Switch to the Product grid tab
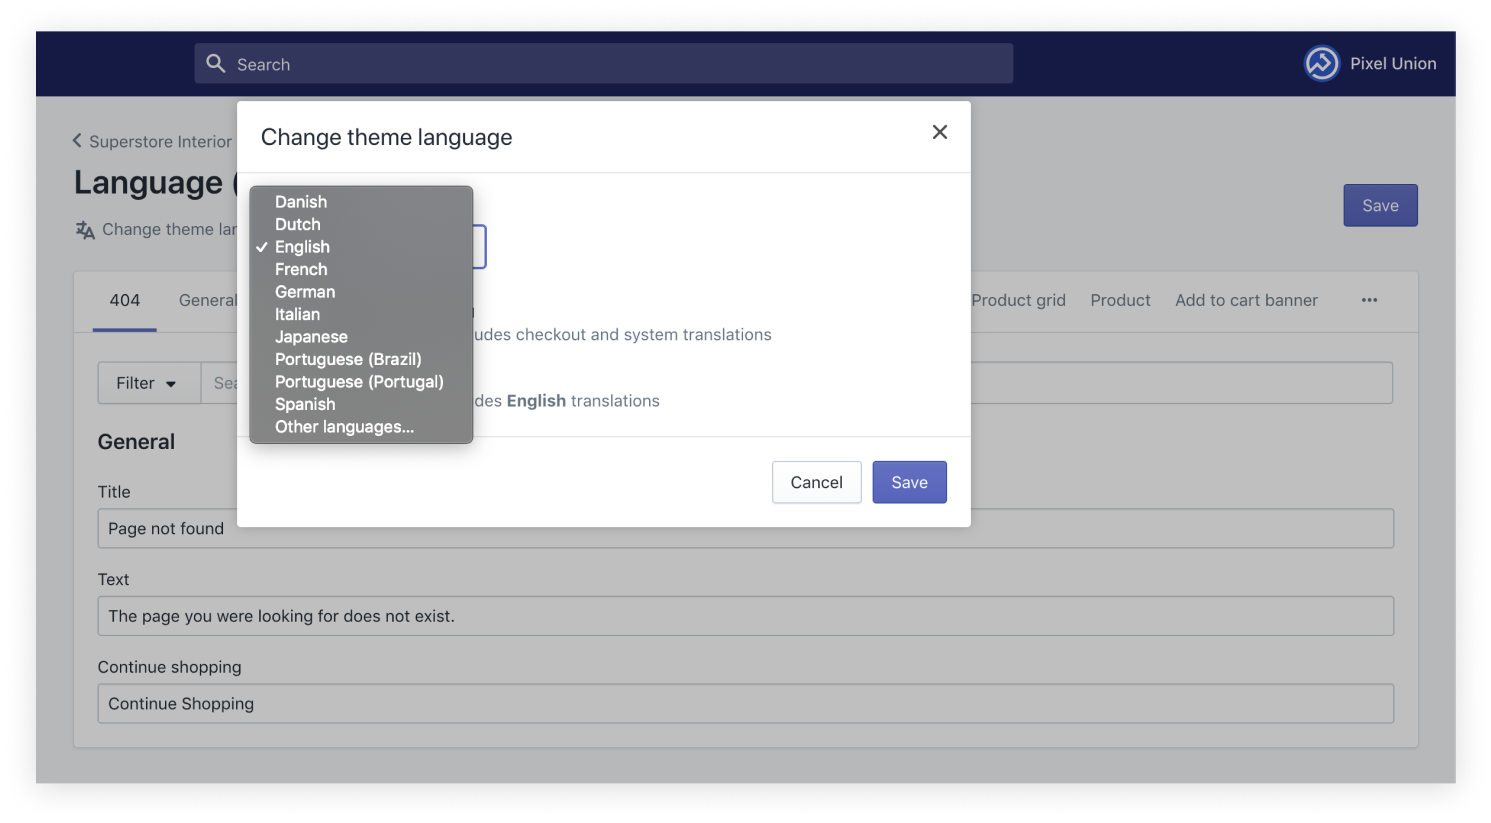 click(x=1018, y=300)
